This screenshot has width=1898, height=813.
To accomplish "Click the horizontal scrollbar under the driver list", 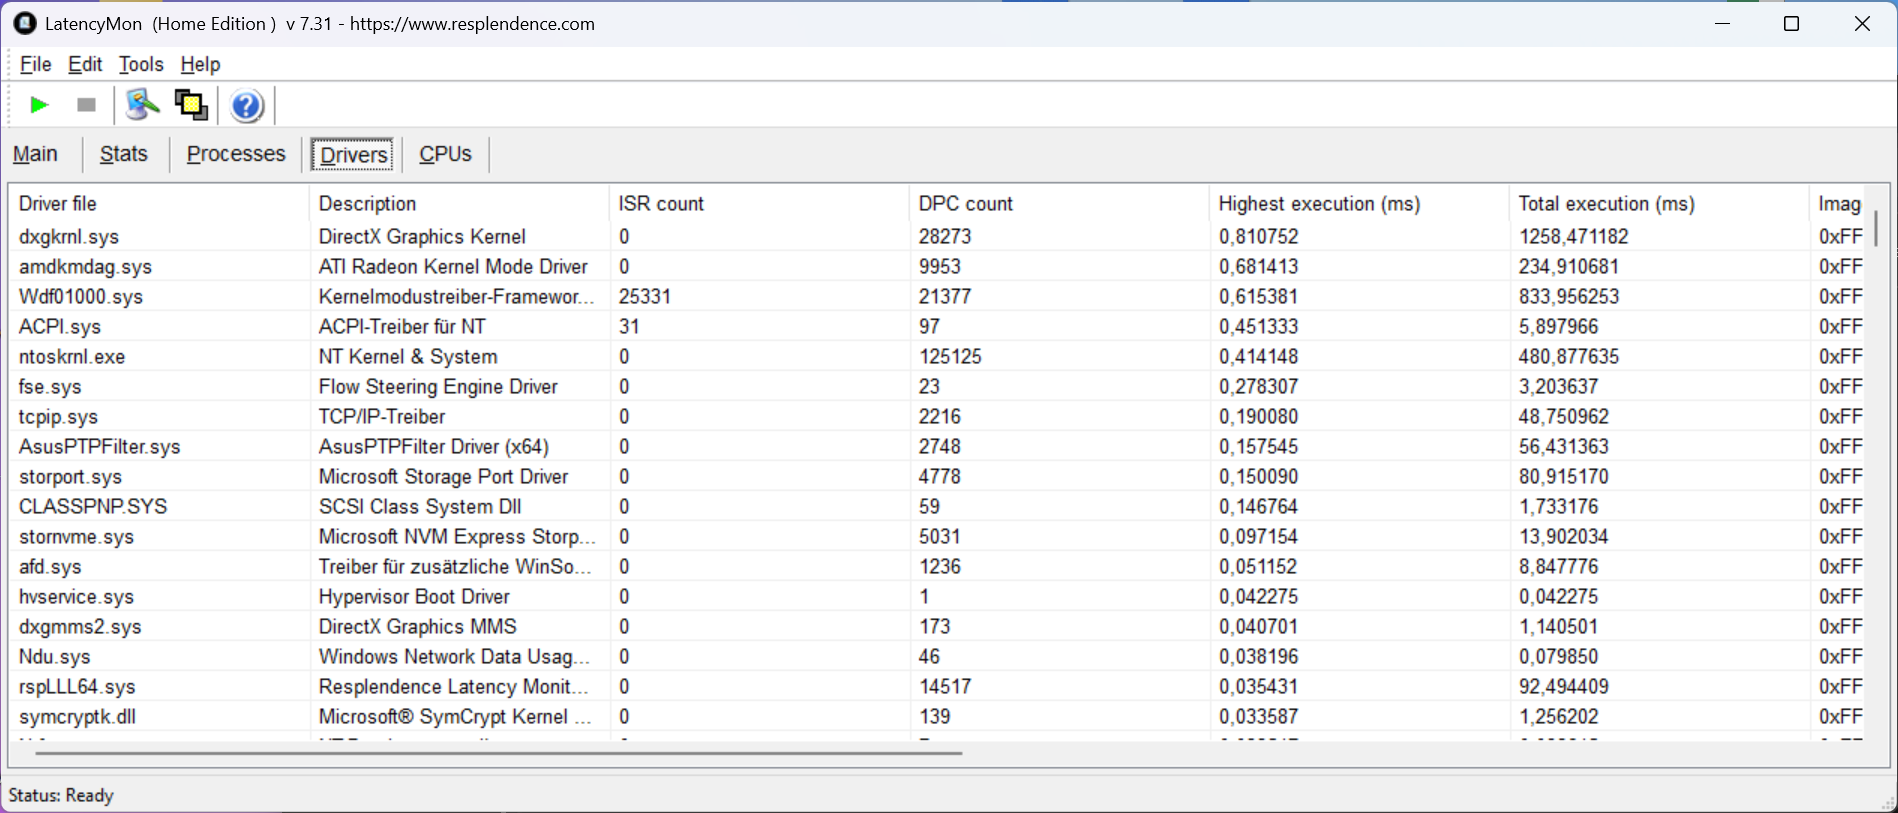I will pos(500,753).
